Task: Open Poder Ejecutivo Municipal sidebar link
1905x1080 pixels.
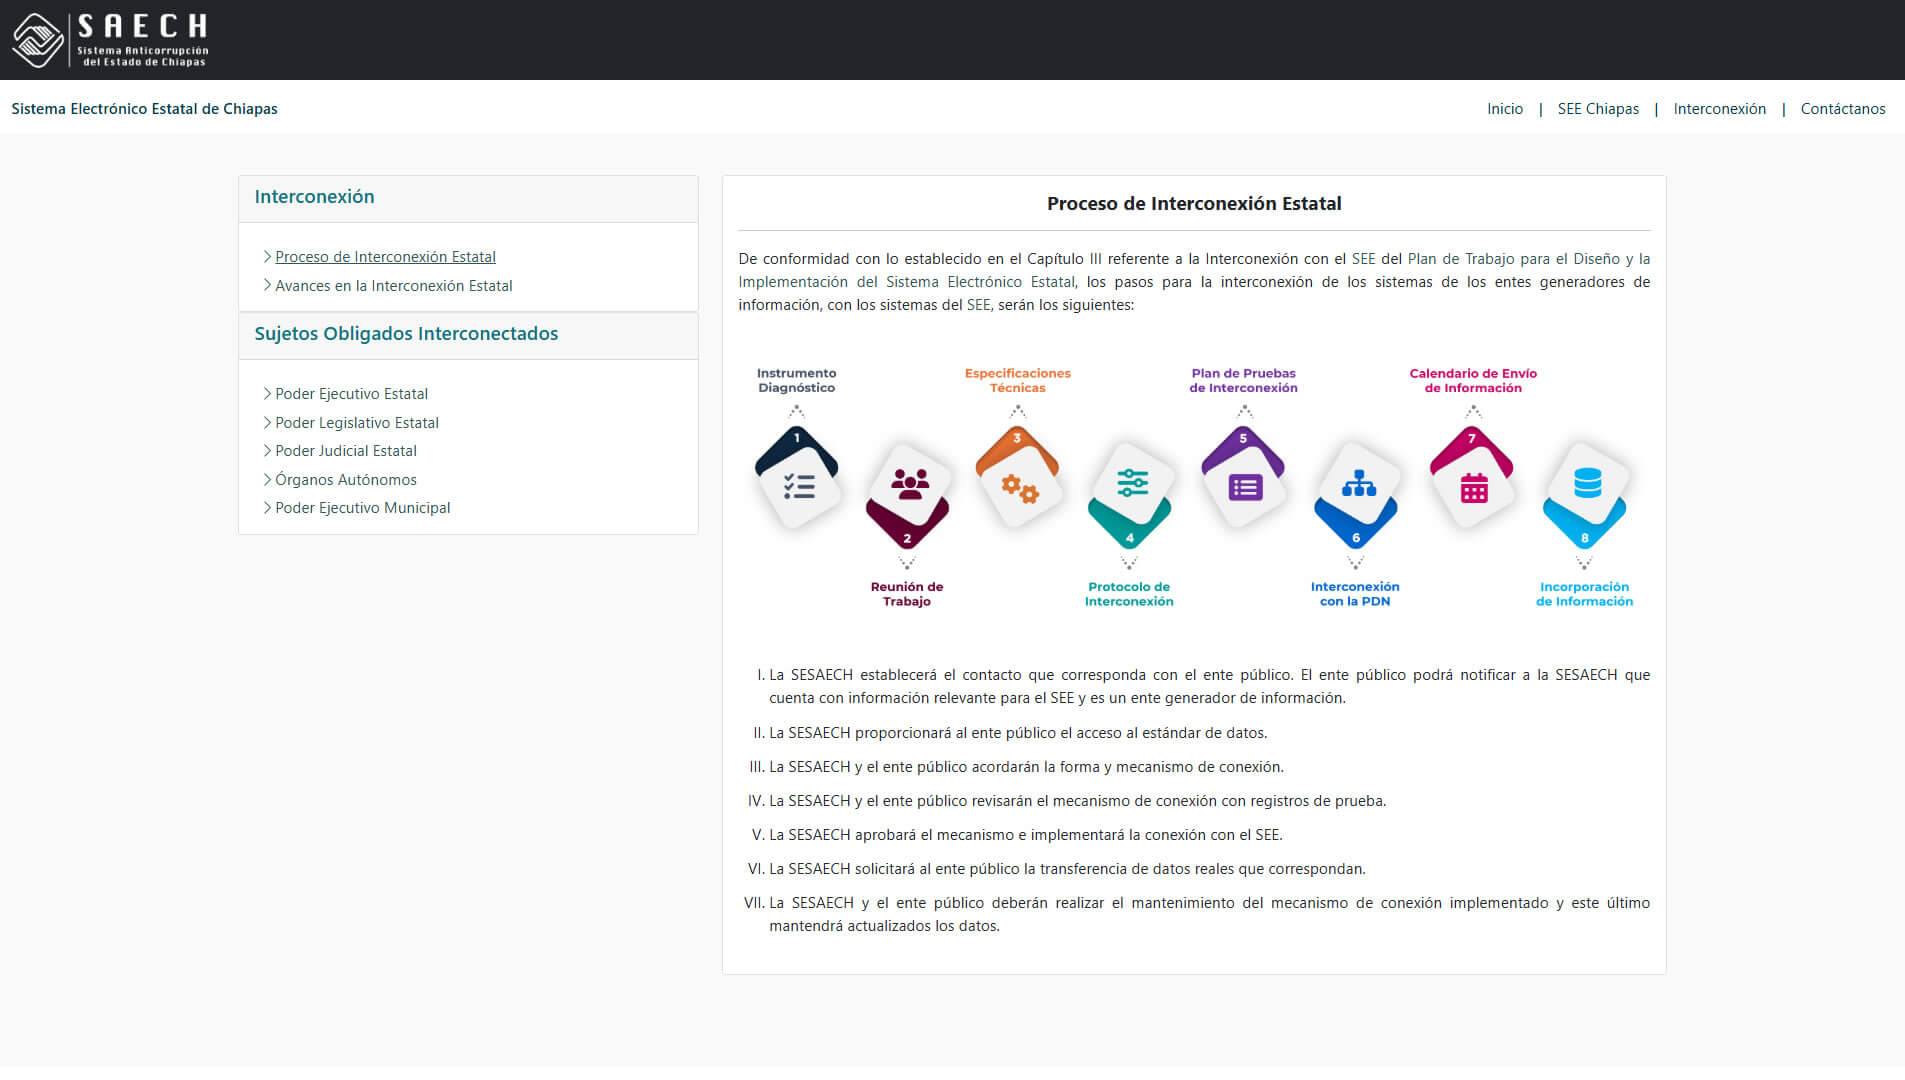Action: tap(362, 508)
